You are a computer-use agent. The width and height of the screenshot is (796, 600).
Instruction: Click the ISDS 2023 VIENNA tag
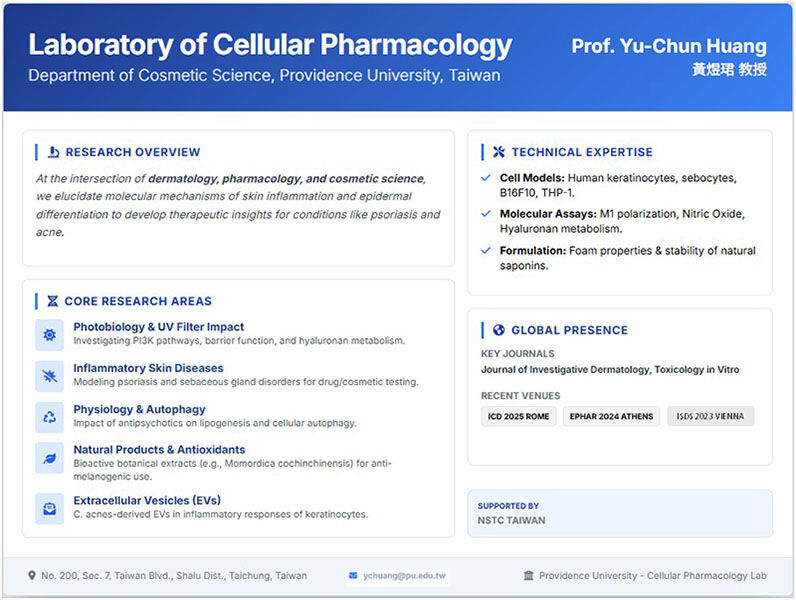pyautogui.click(x=710, y=416)
